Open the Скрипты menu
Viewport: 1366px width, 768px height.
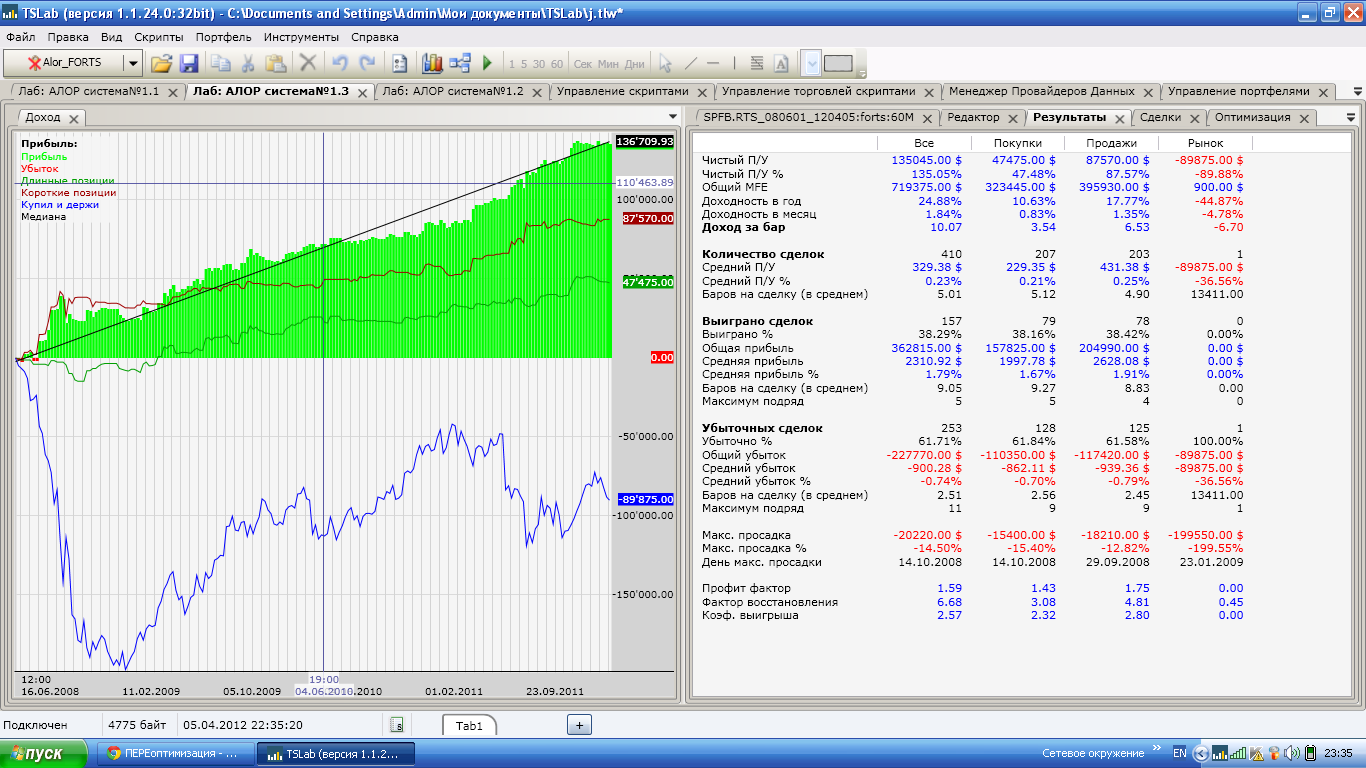pyautogui.click(x=159, y=37)
